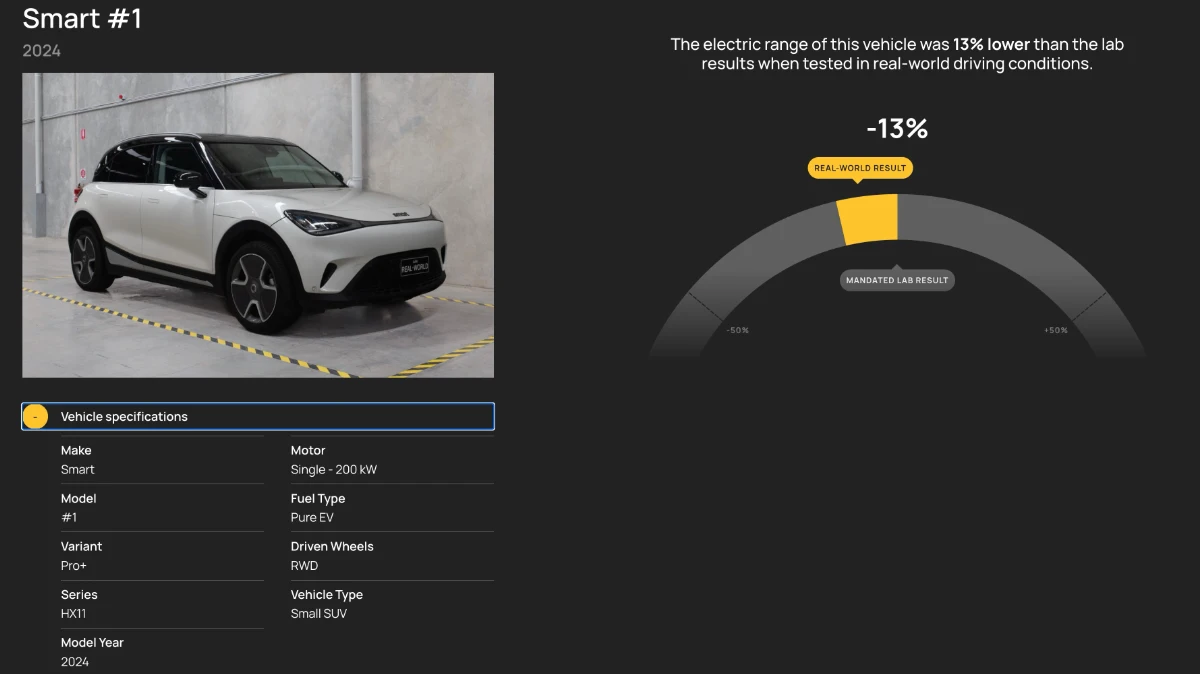The image size is (1200, 674).
Task: Click the yellow segment on the gauge
Action: tap(868, 219)
